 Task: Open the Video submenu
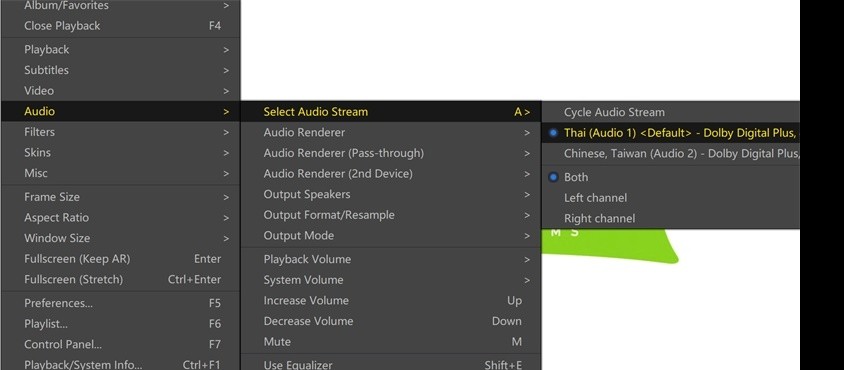(121, 90)
